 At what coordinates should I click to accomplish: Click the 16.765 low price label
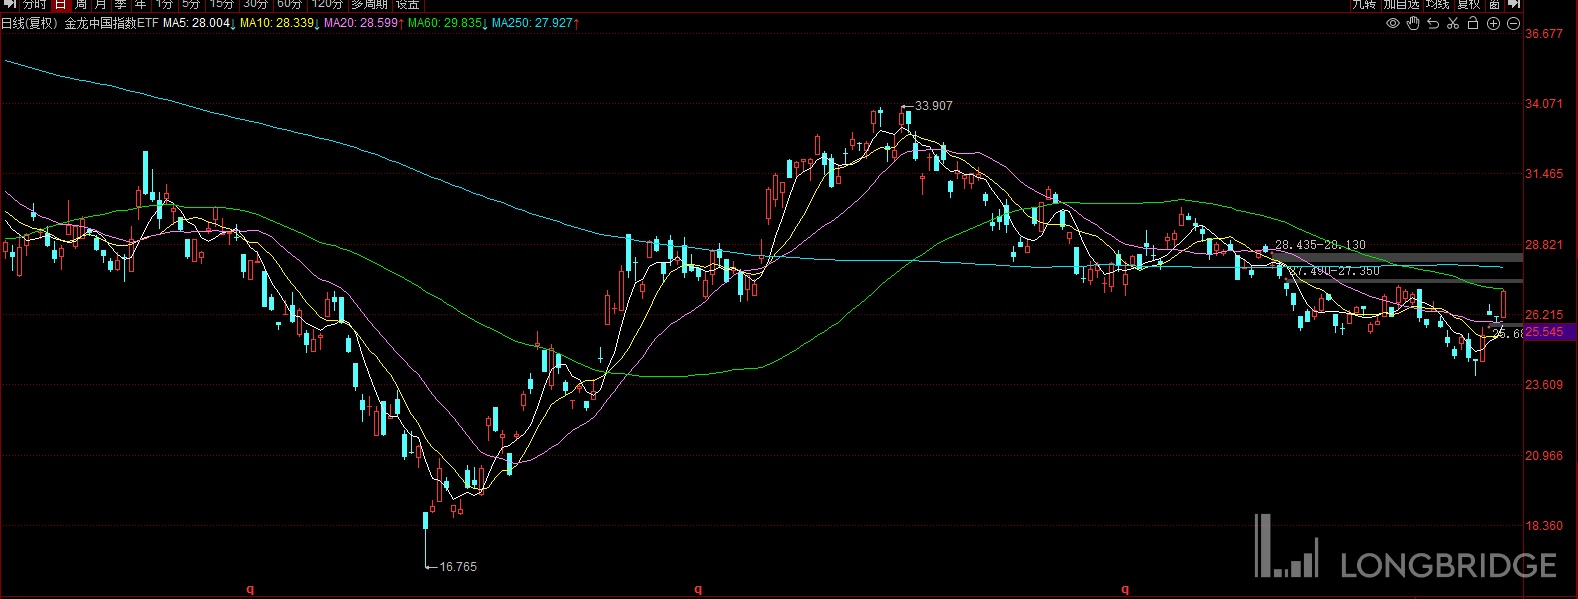pos(458,567)
